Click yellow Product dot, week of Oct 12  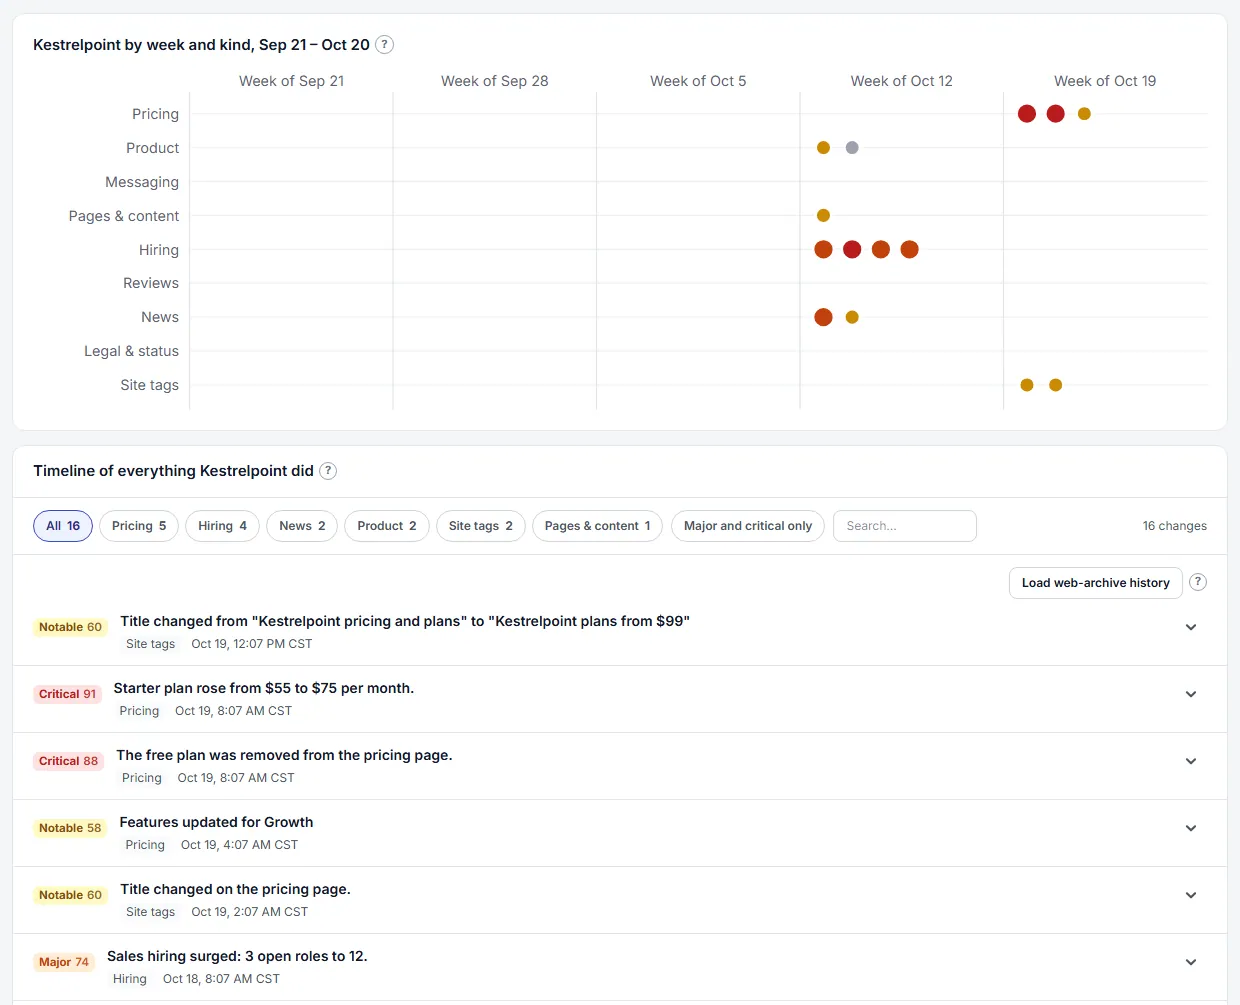(823, 148)
